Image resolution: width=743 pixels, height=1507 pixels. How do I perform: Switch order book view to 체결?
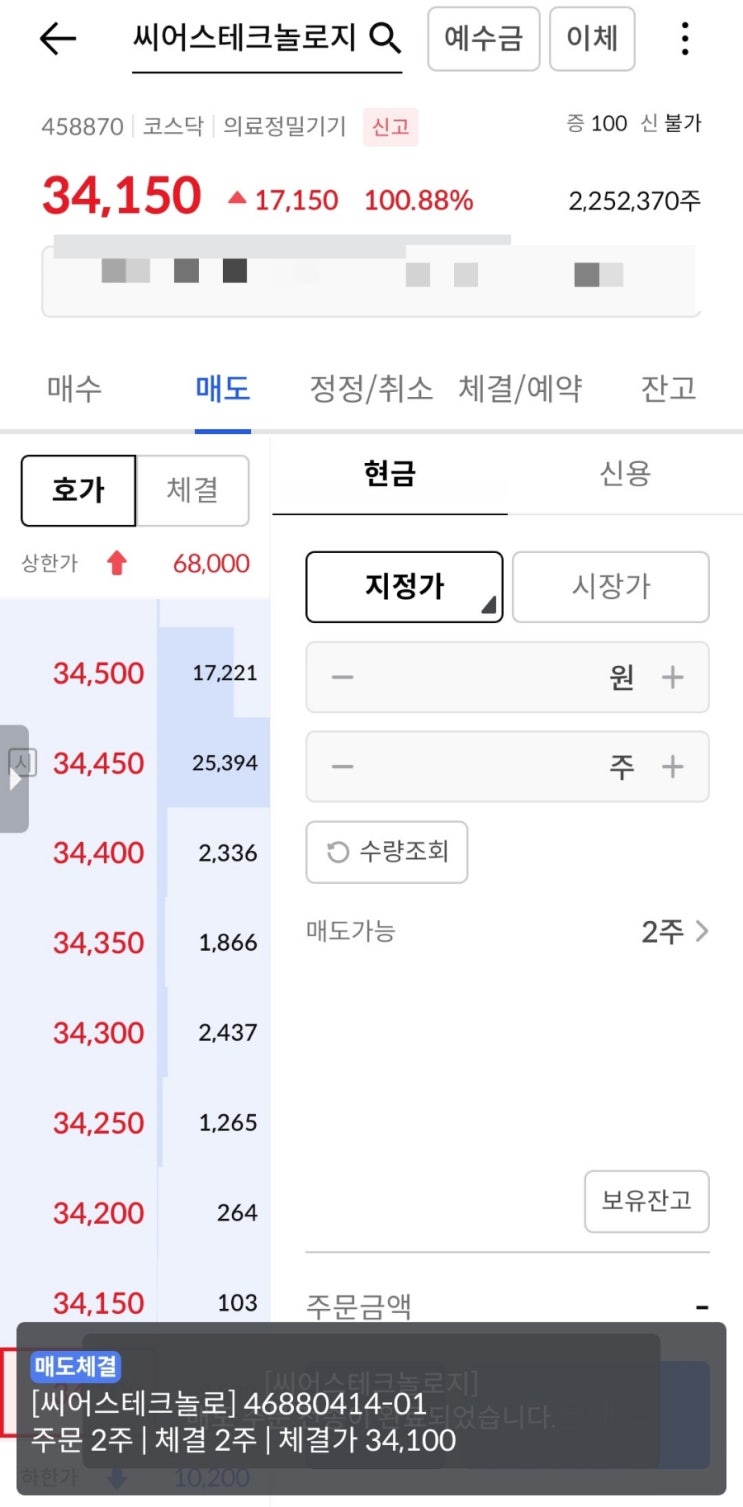193,490
